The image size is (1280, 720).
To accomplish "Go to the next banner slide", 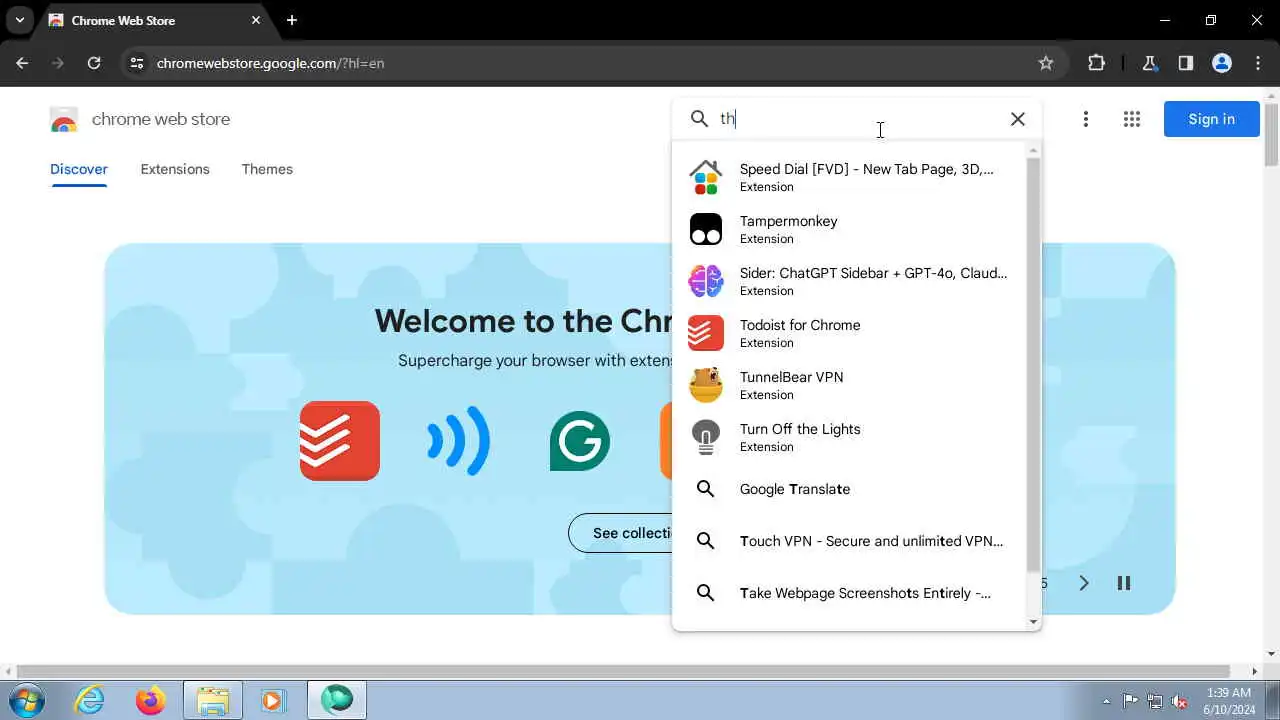I will pyautogui.click(x=1084, y=583).
